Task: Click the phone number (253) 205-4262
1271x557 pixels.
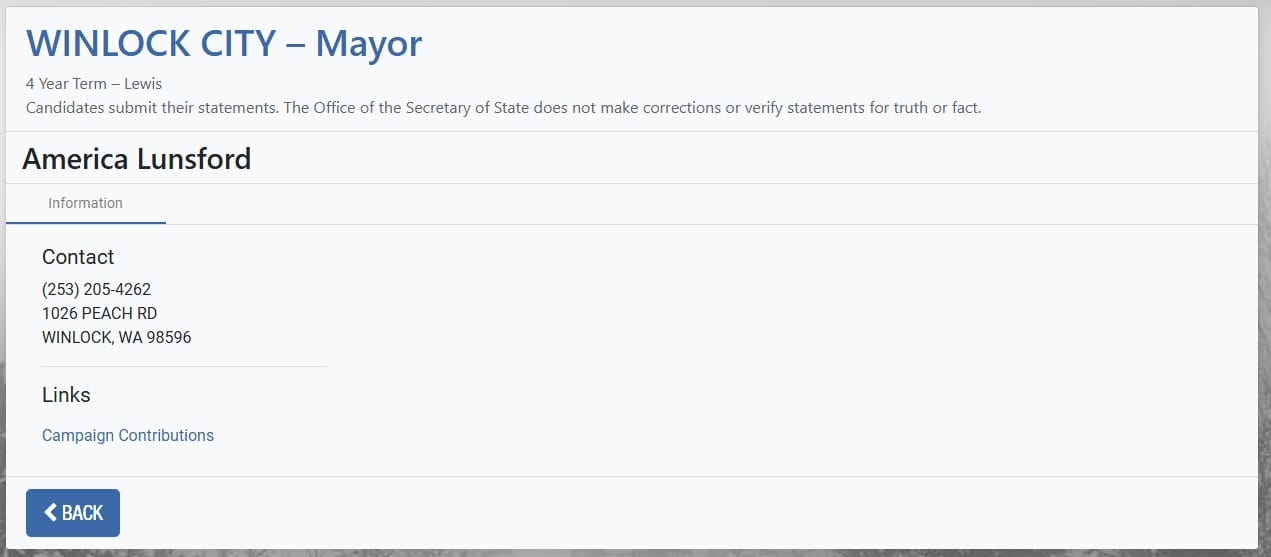Action: pos(96,290)
